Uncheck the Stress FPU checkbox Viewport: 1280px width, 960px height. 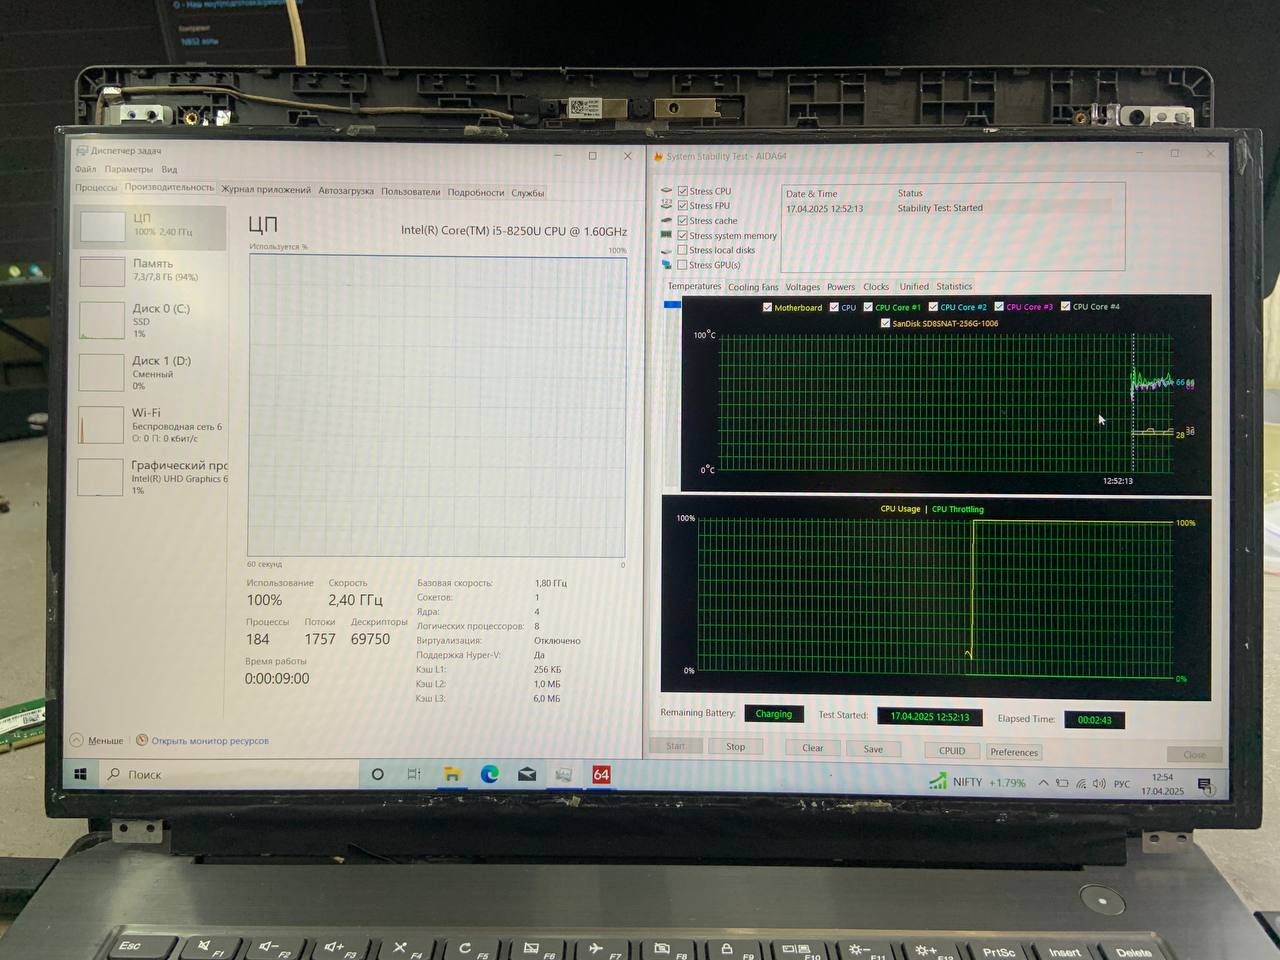682,206
